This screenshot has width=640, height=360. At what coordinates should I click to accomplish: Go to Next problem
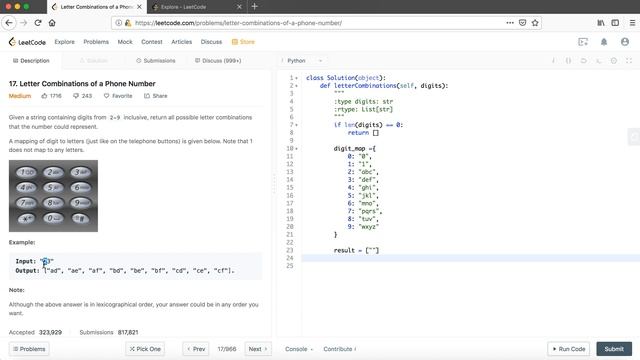[x=258, y=349]
